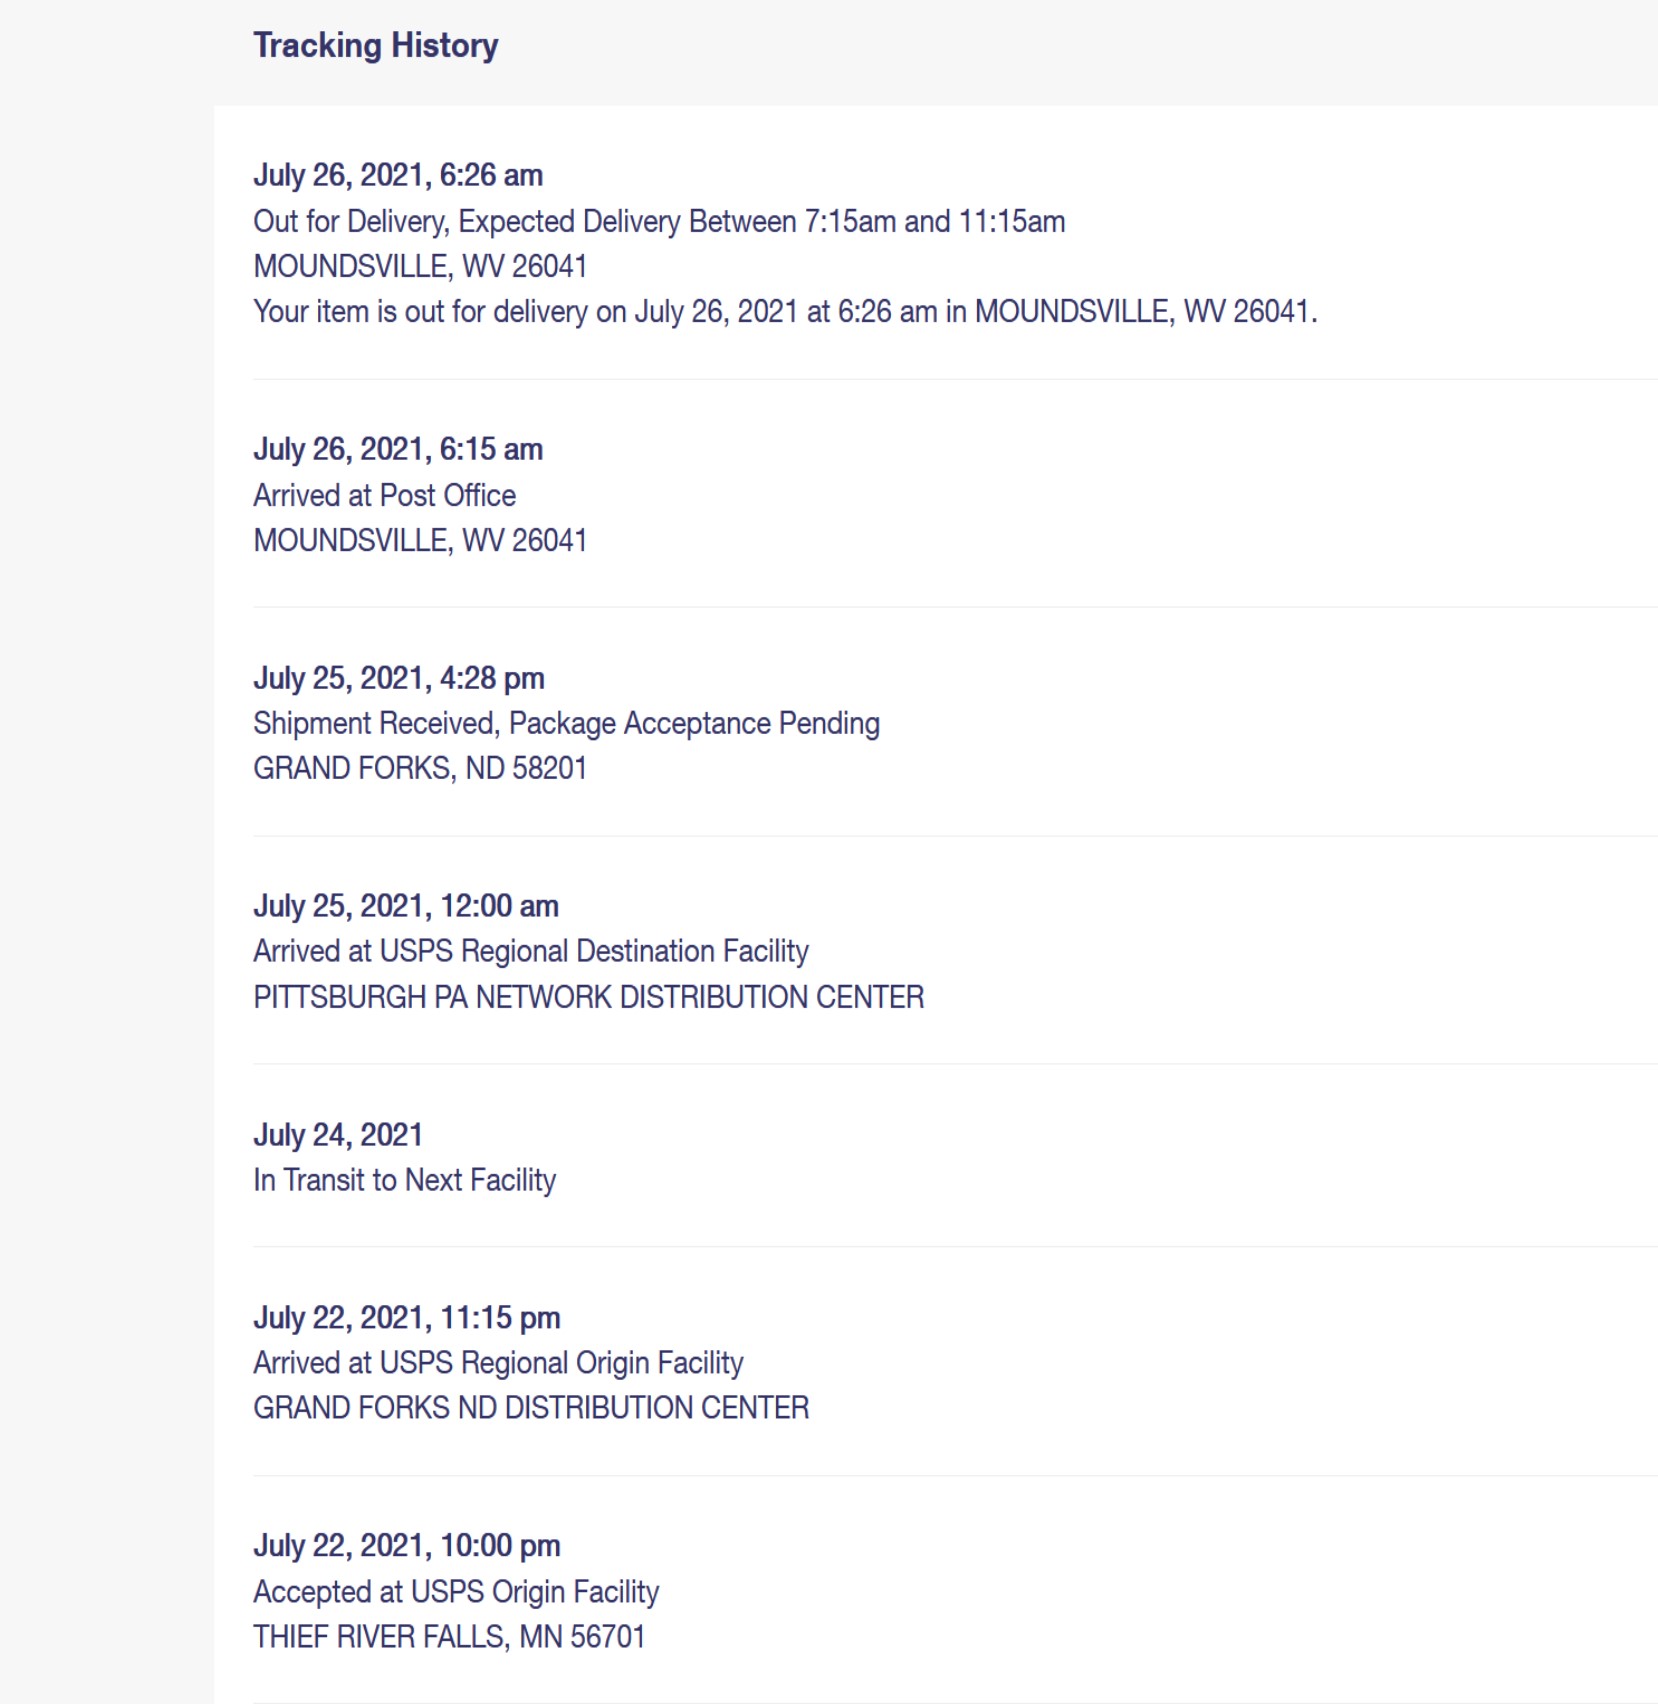Select the July 22, 2021, 11:15 pm timestamp
The image size is (1658, 1704).
point(407,1318)
